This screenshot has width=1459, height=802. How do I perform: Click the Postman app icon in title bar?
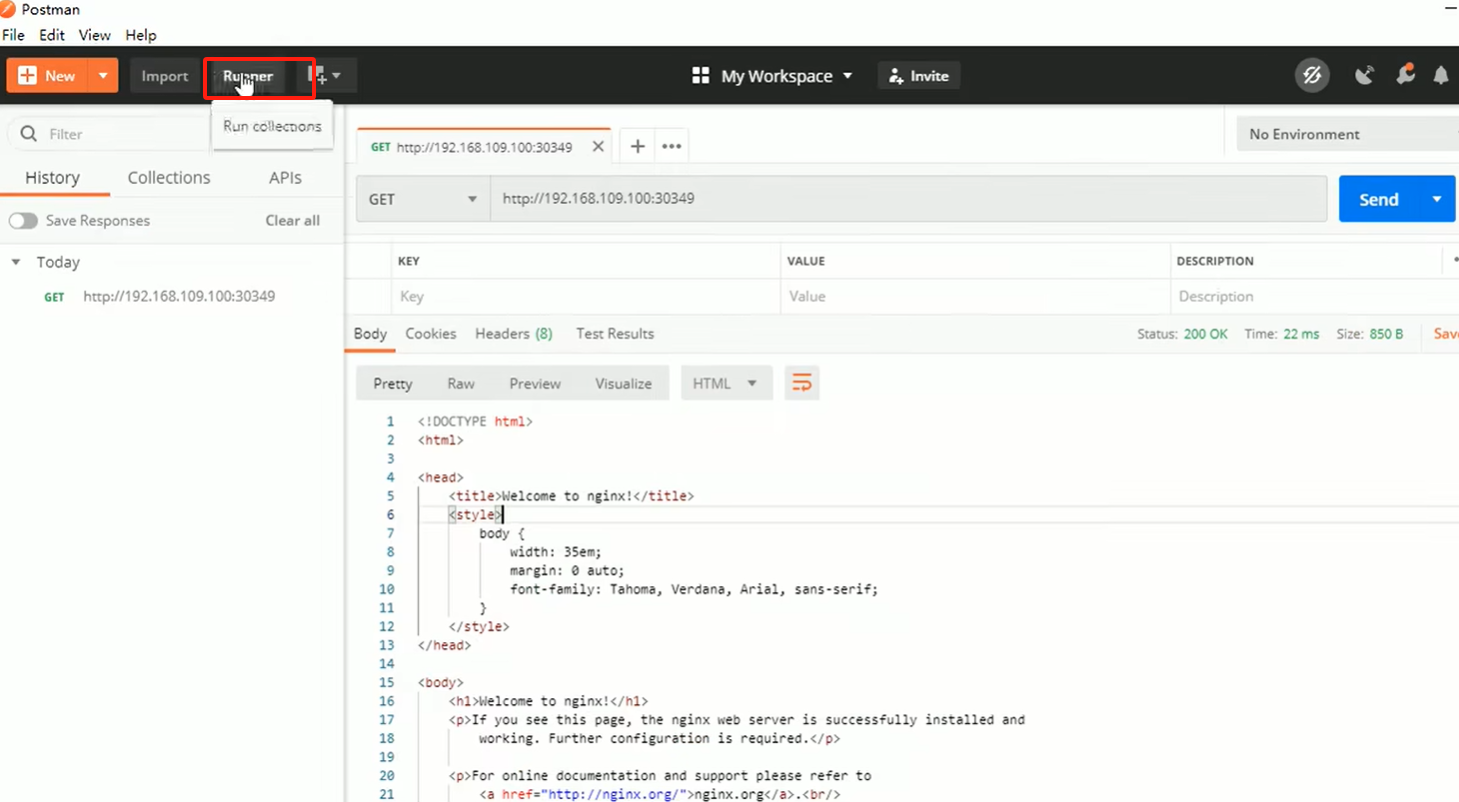(x=8, y=9)
